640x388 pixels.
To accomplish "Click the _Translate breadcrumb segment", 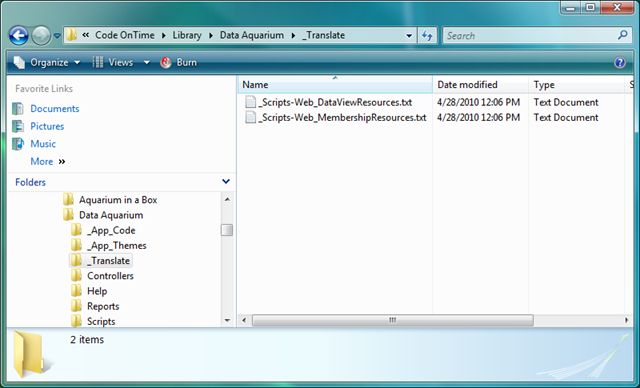I will coord(324,35).
